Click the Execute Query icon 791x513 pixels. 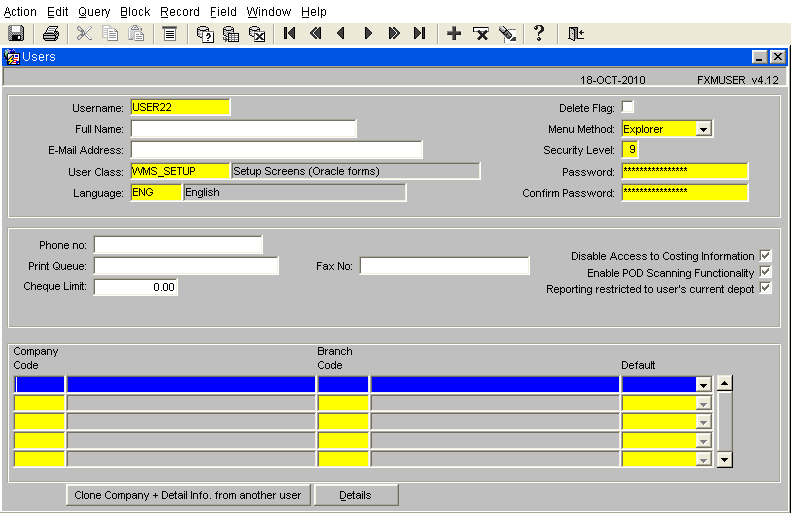(x=231, y=34)
